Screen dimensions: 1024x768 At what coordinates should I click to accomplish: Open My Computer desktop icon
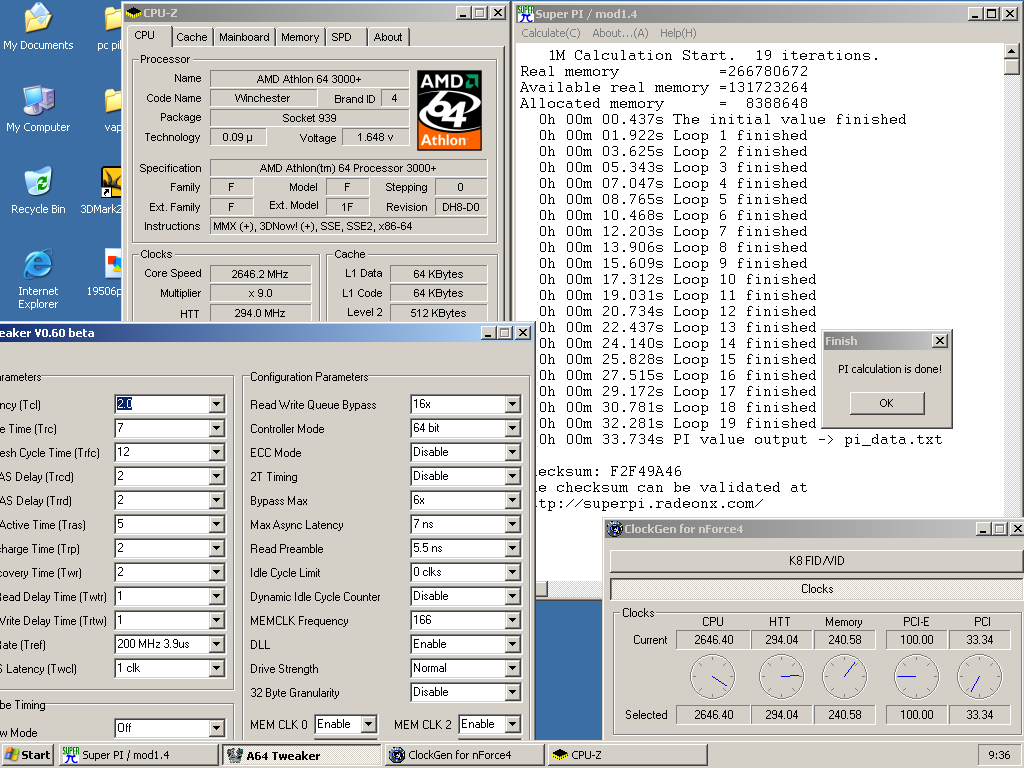(x=38, y=109)
